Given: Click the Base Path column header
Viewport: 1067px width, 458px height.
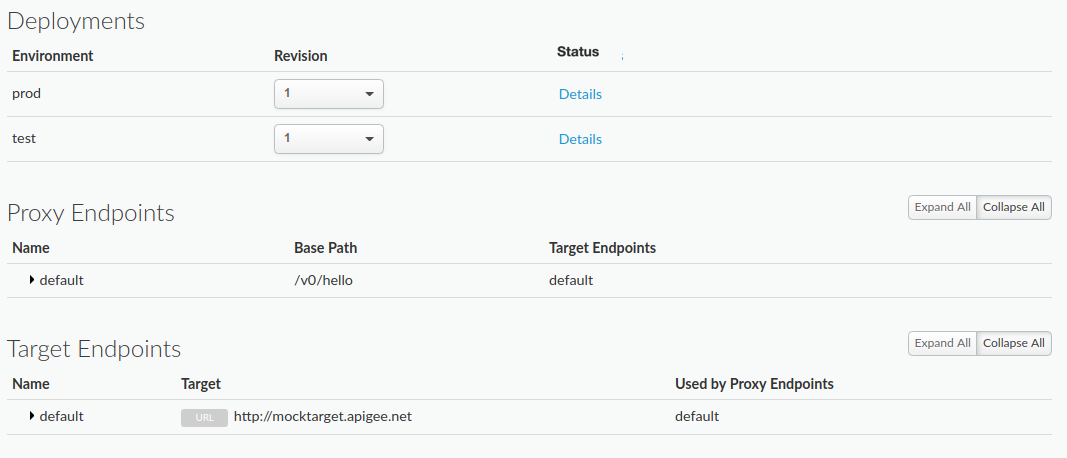Looking at the screenshot, I should pyautogui.click(x=325, y=247).
